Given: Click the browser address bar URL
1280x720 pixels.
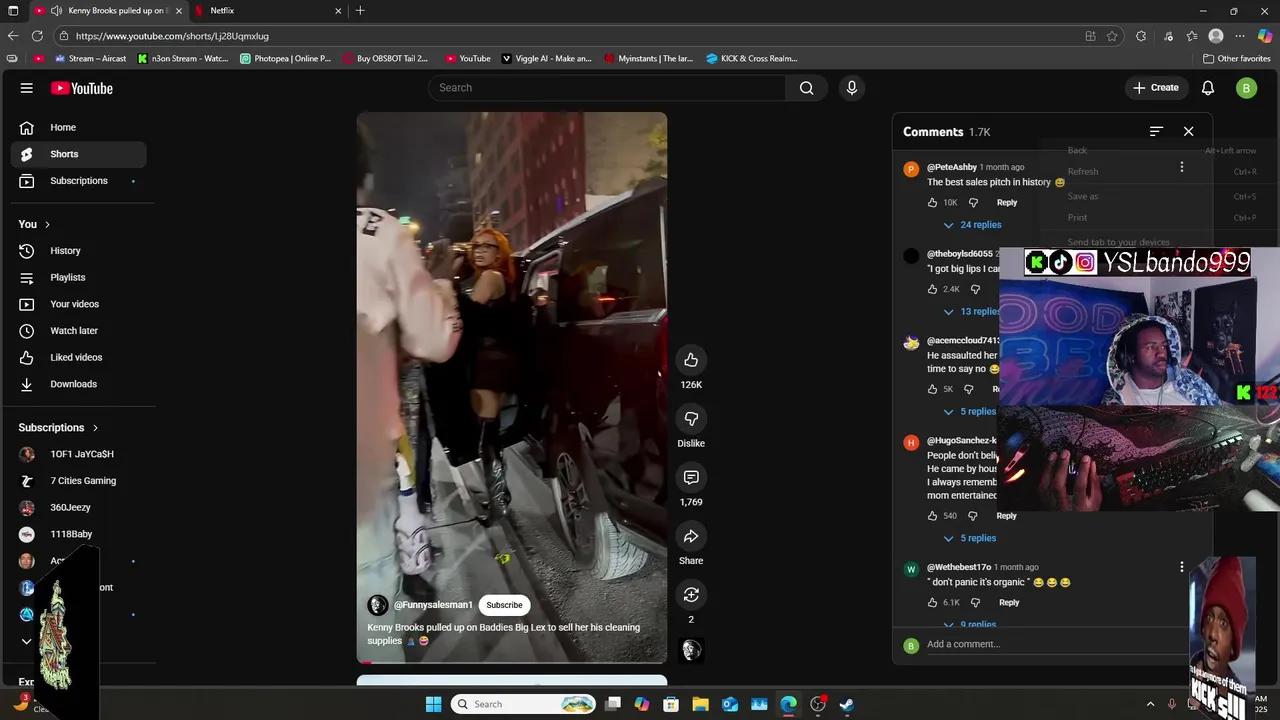Looking at the screenshot, I should click(172, 36).
